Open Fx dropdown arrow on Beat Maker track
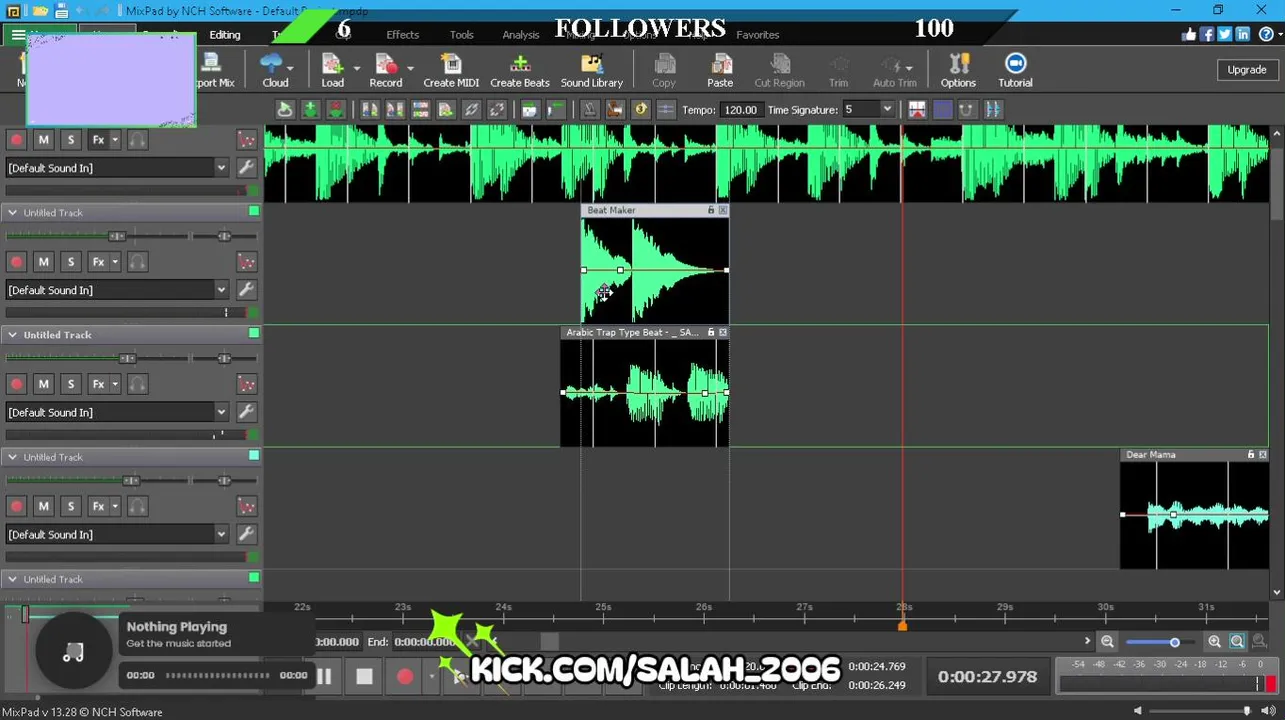Screen dimensions: 1285x720 [x=115, y=262]
